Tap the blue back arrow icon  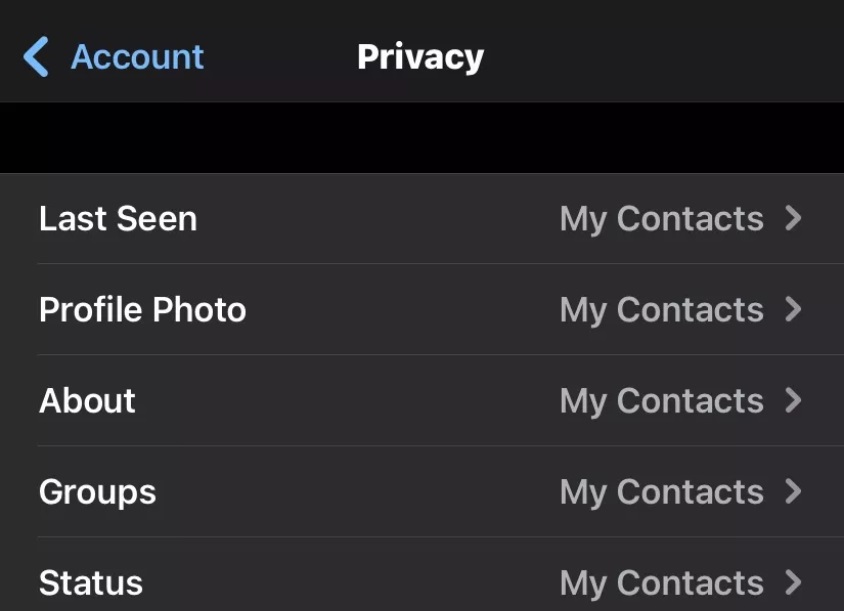tap(36, 57)
